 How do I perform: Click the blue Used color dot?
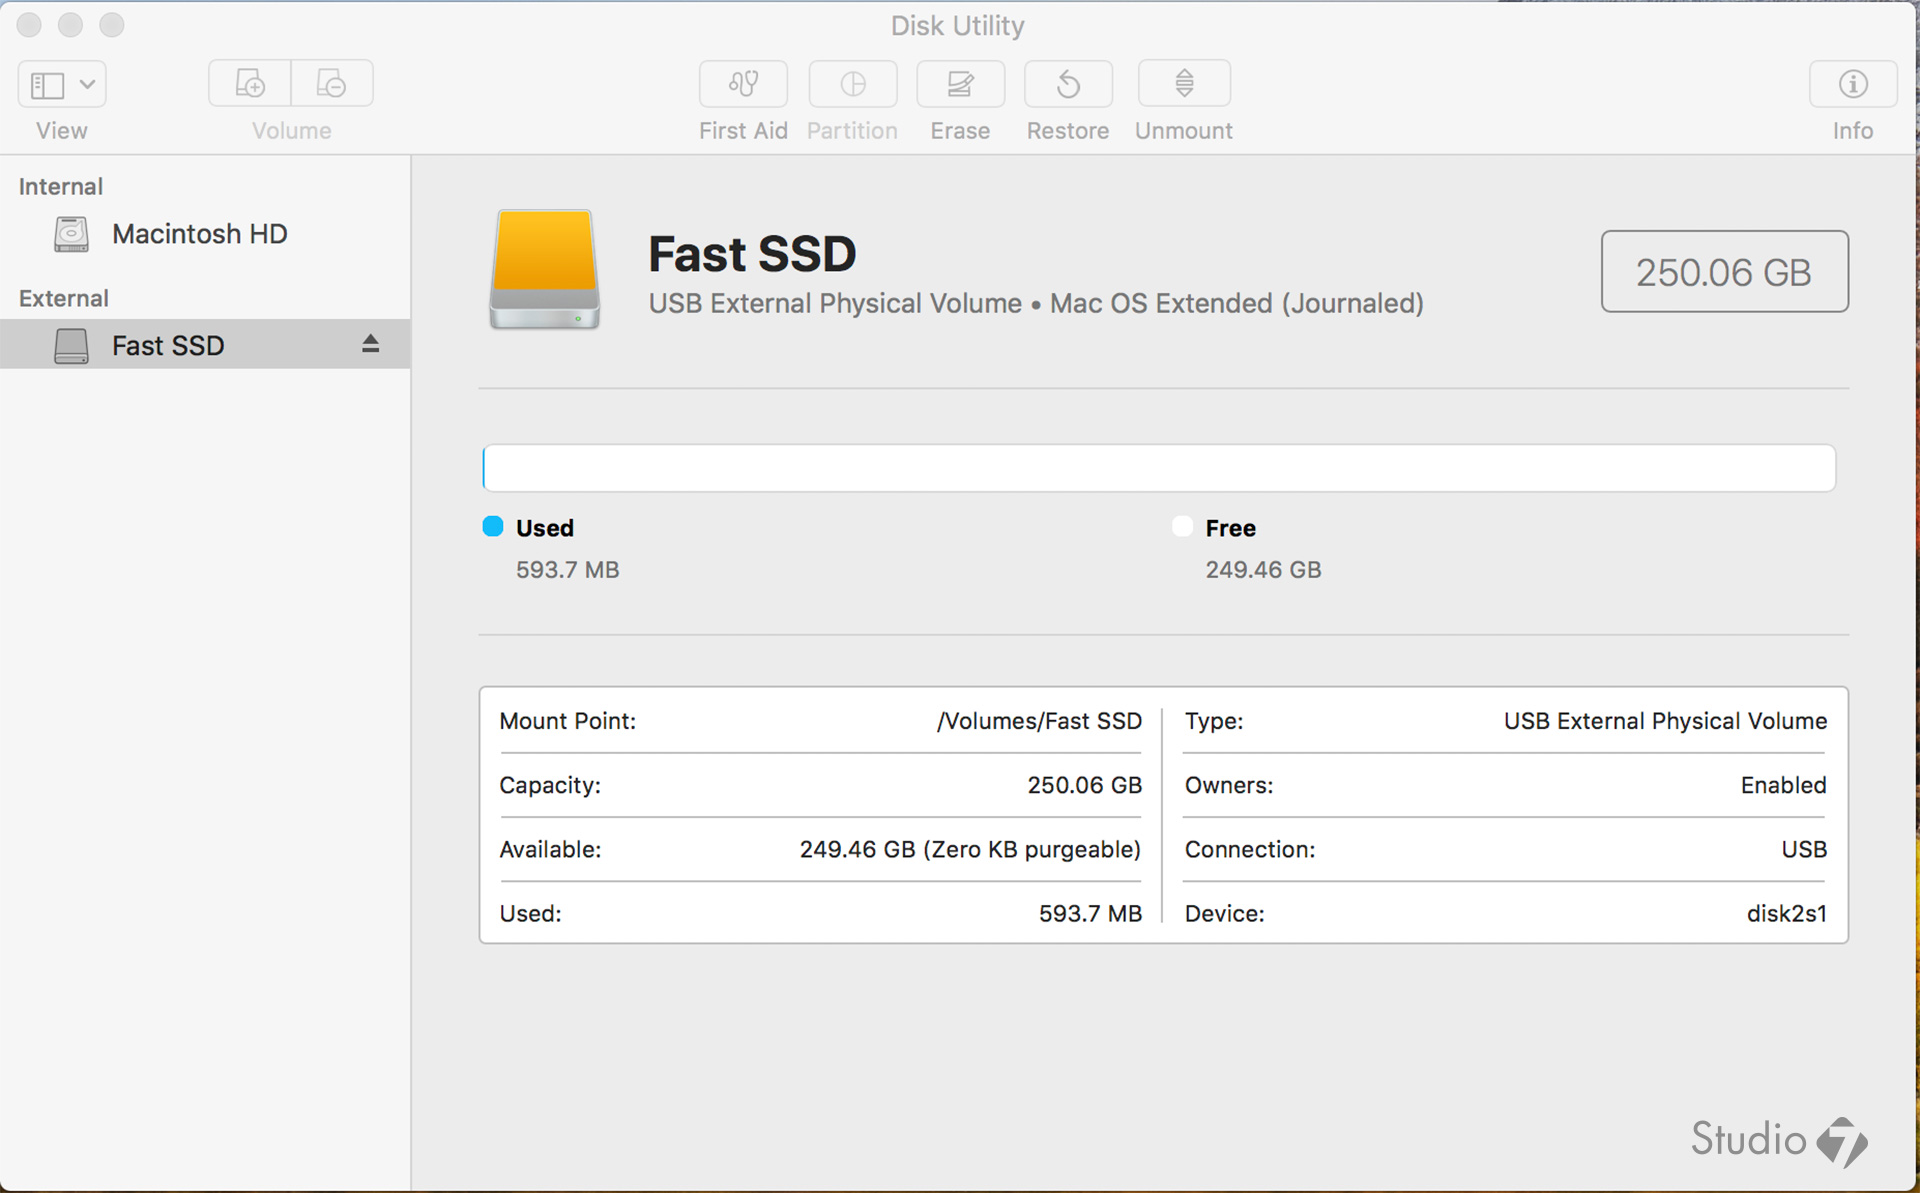point(493,527)
